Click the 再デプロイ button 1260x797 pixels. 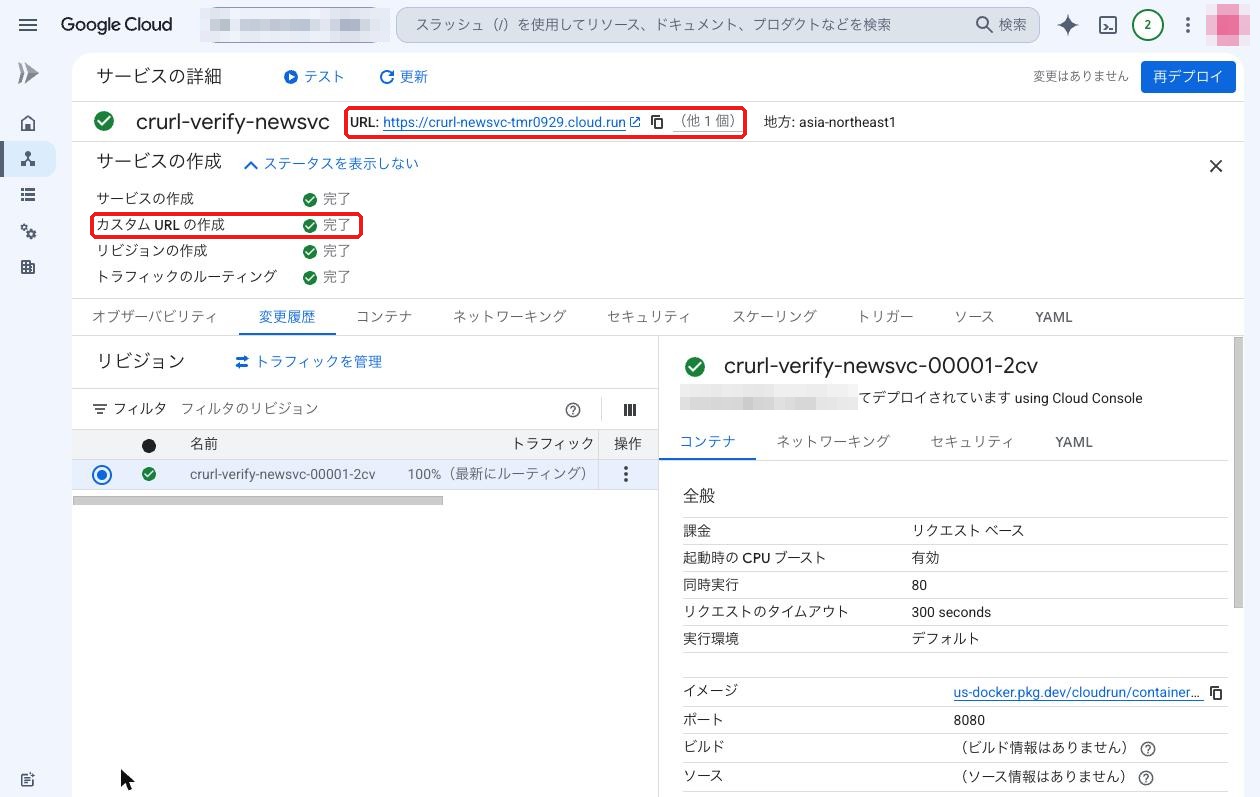[1188, 77]
